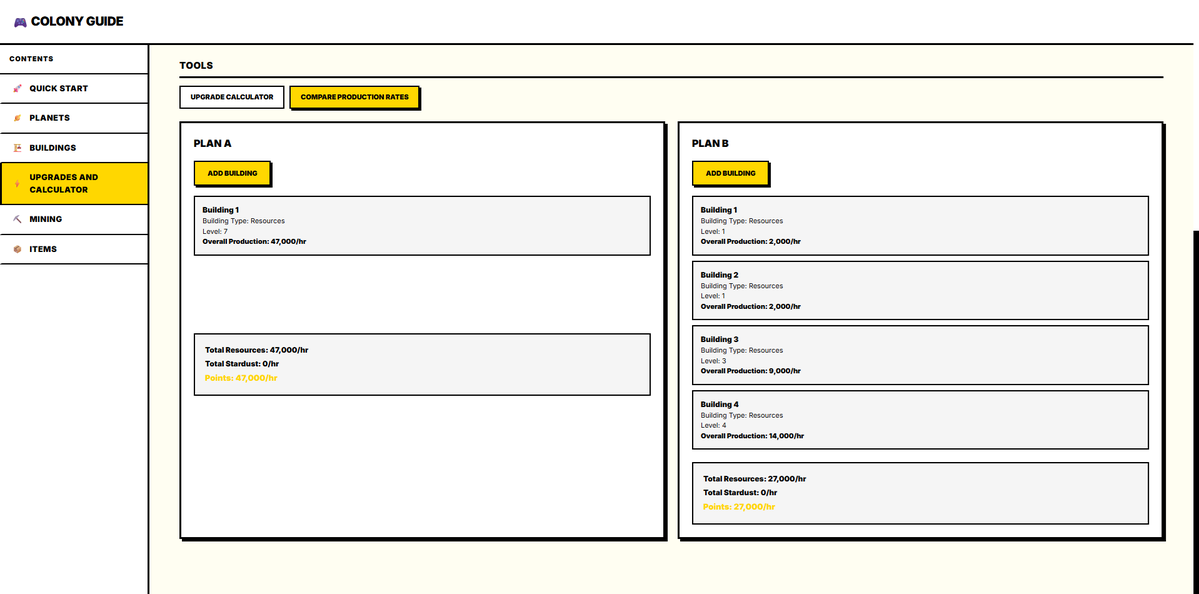
Task: Click the pickaxe icon beside Mining
Action: click(x=17, y=219)
